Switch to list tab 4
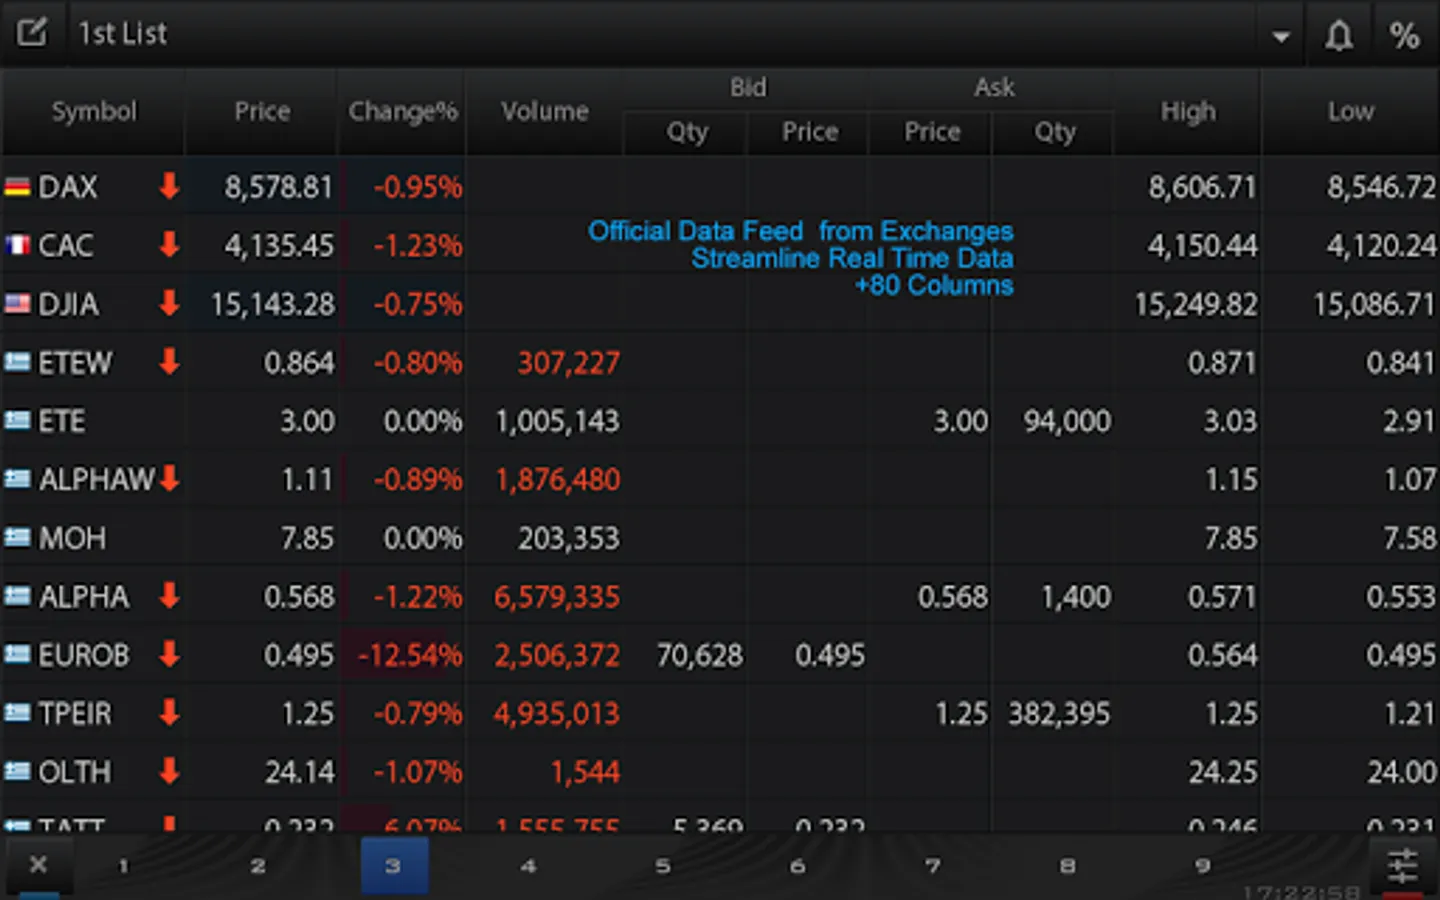Image resolution: width=1440 pixels, height=900 pixels. point(529,866)
